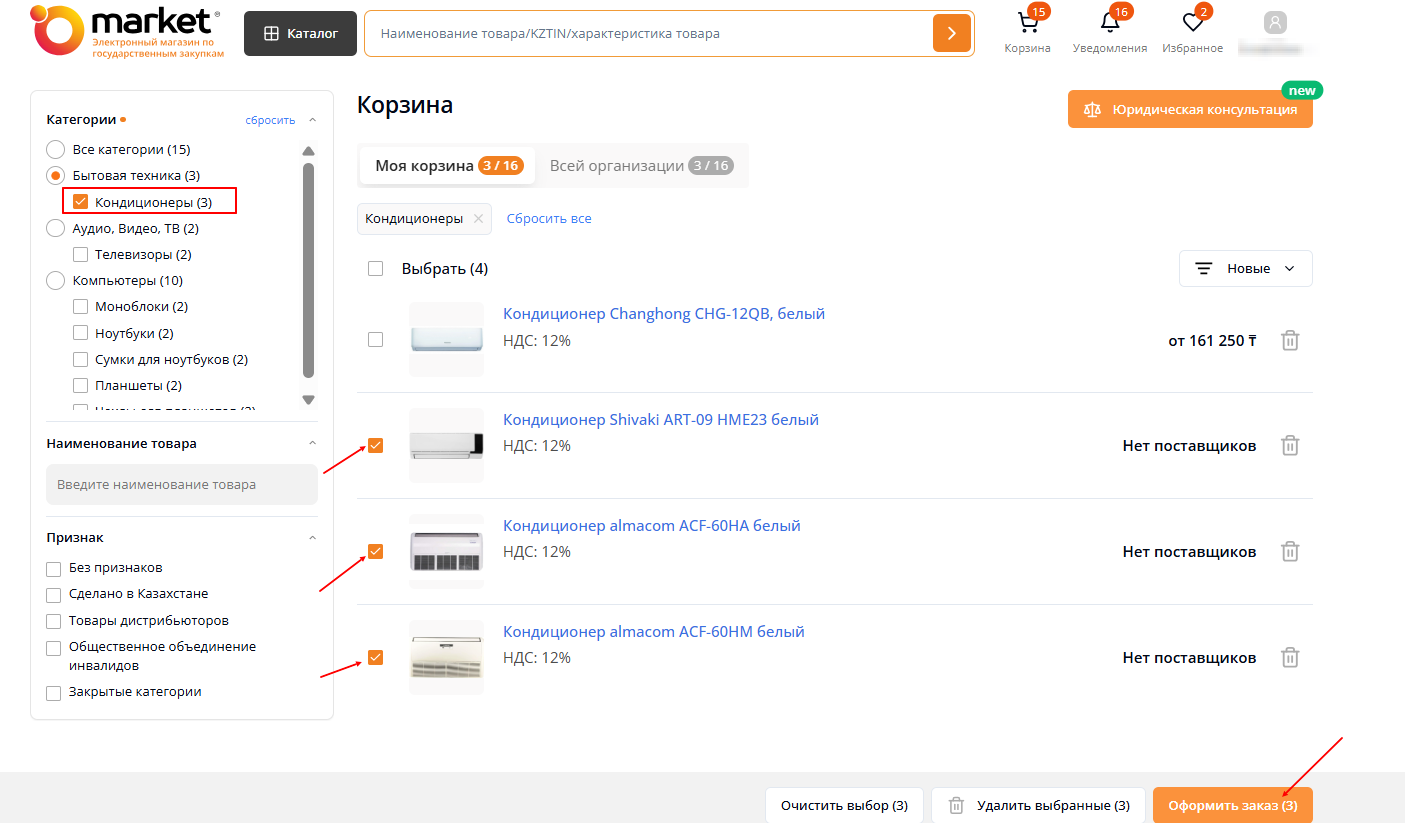The width and height of the screenshot is (1405, 823).
Task: Go to the market logo homepage
Action: (x=127, y=31)
